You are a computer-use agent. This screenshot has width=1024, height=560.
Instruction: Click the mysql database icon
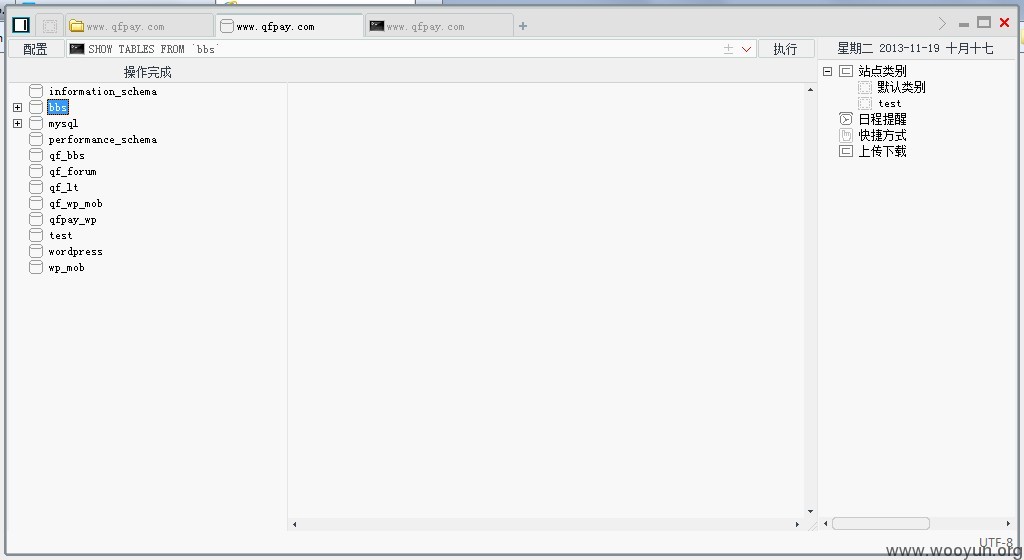(x=36, y=123)
